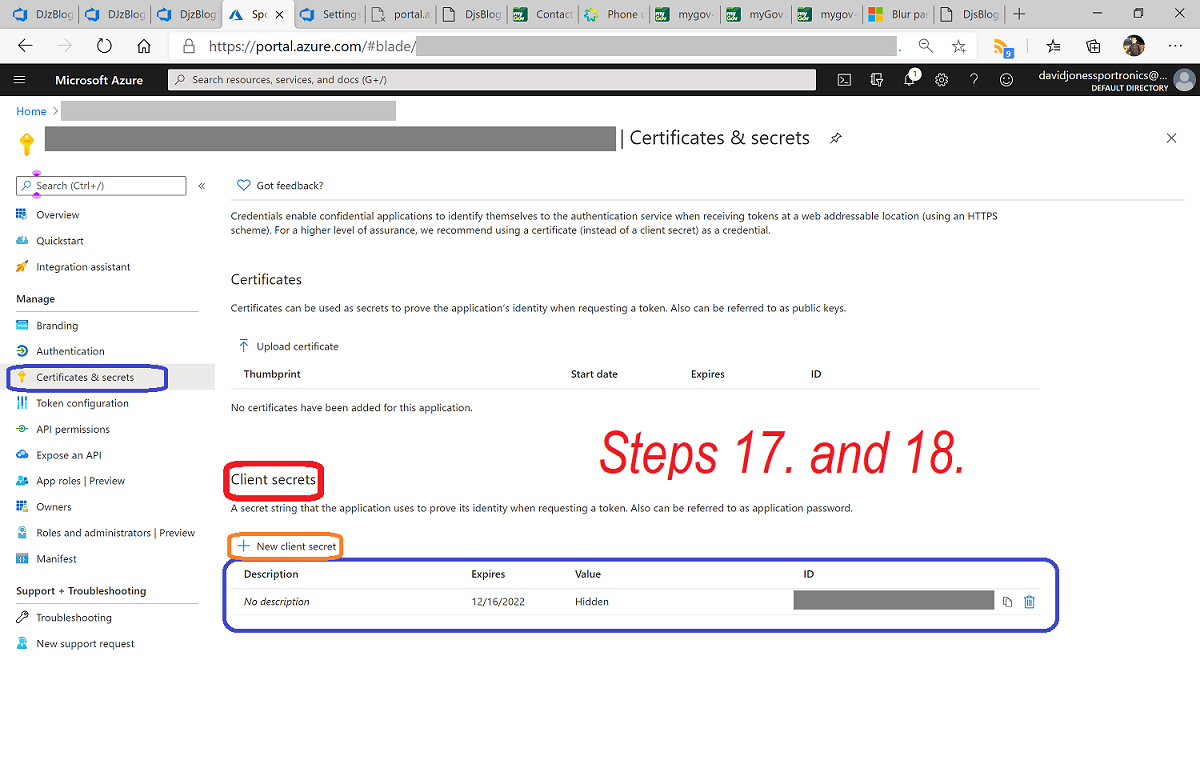The width and height of the screenshot is (1200, 764).
Task: Switch to the Settings browser tab
Action: [329, 14]
